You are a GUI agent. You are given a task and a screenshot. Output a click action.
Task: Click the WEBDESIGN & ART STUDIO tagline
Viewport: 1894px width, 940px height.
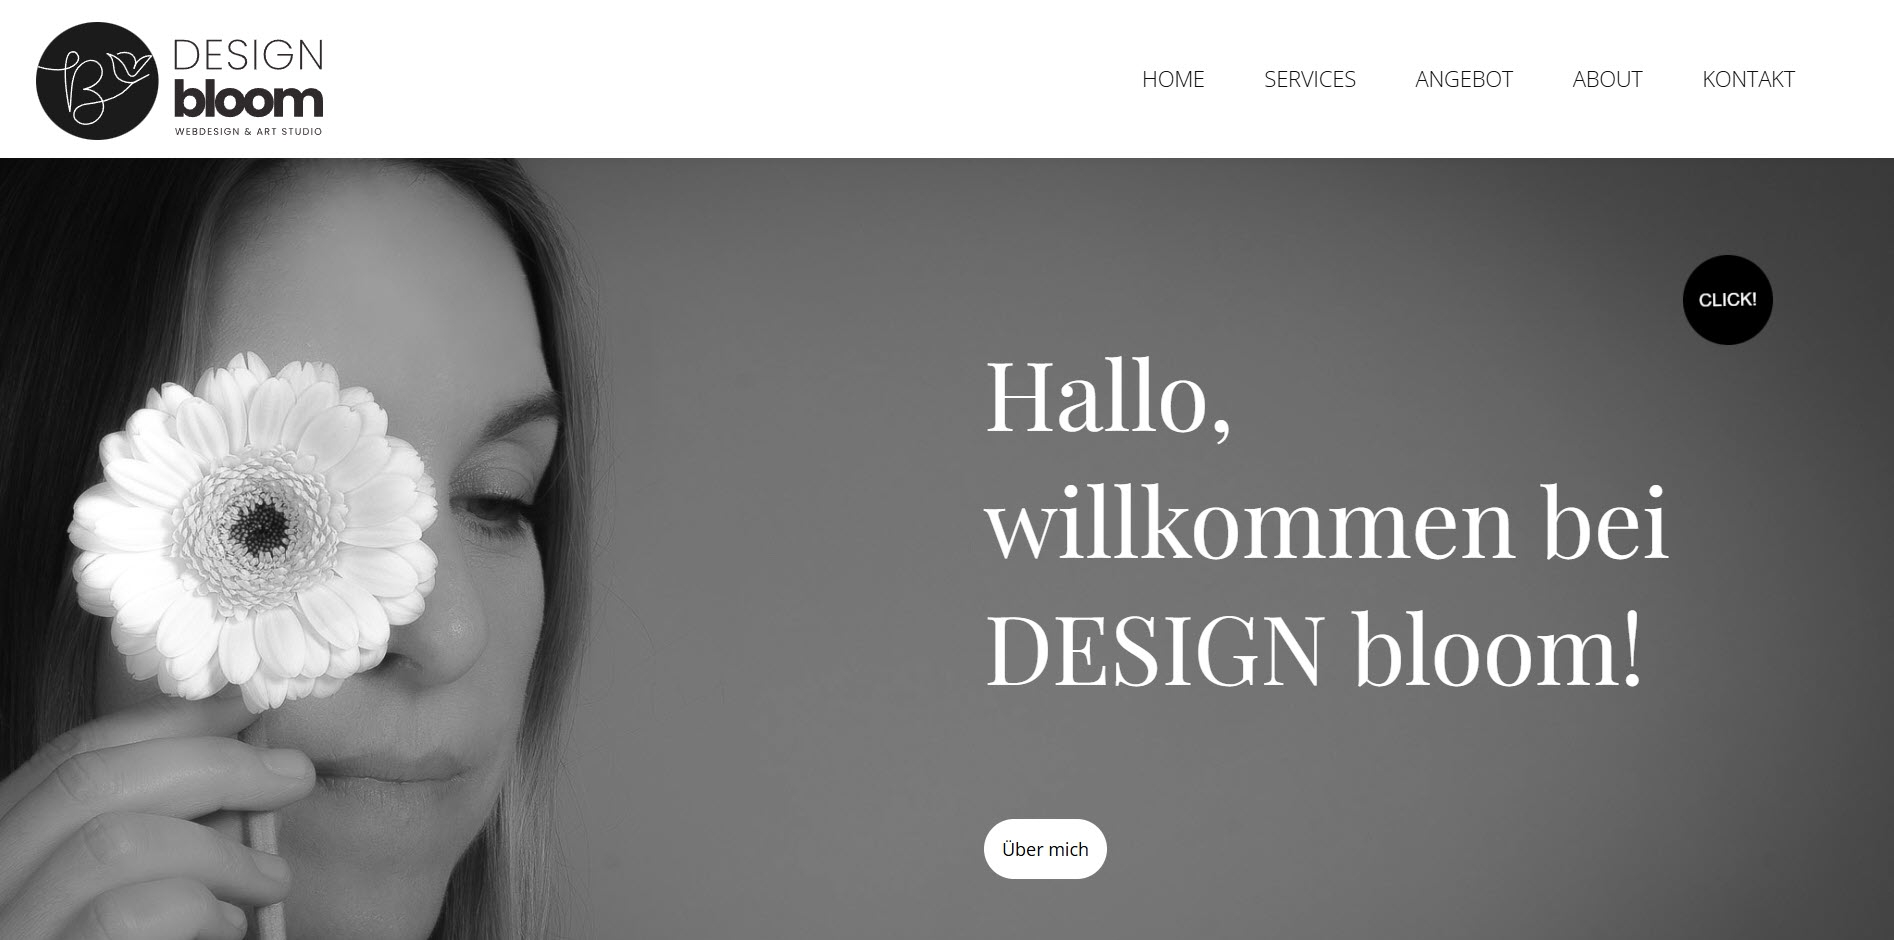248,131
